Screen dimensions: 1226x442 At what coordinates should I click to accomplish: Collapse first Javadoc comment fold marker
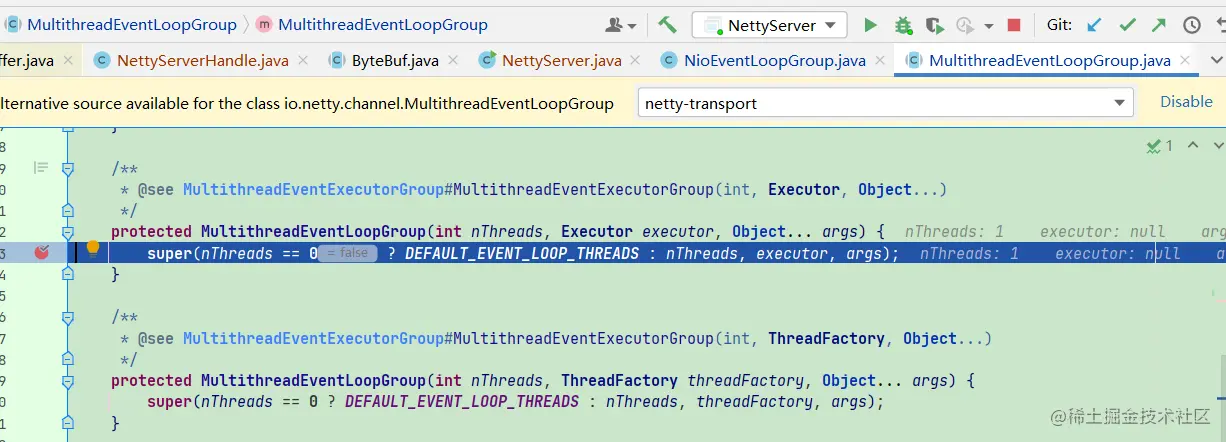tap(68, 168)
